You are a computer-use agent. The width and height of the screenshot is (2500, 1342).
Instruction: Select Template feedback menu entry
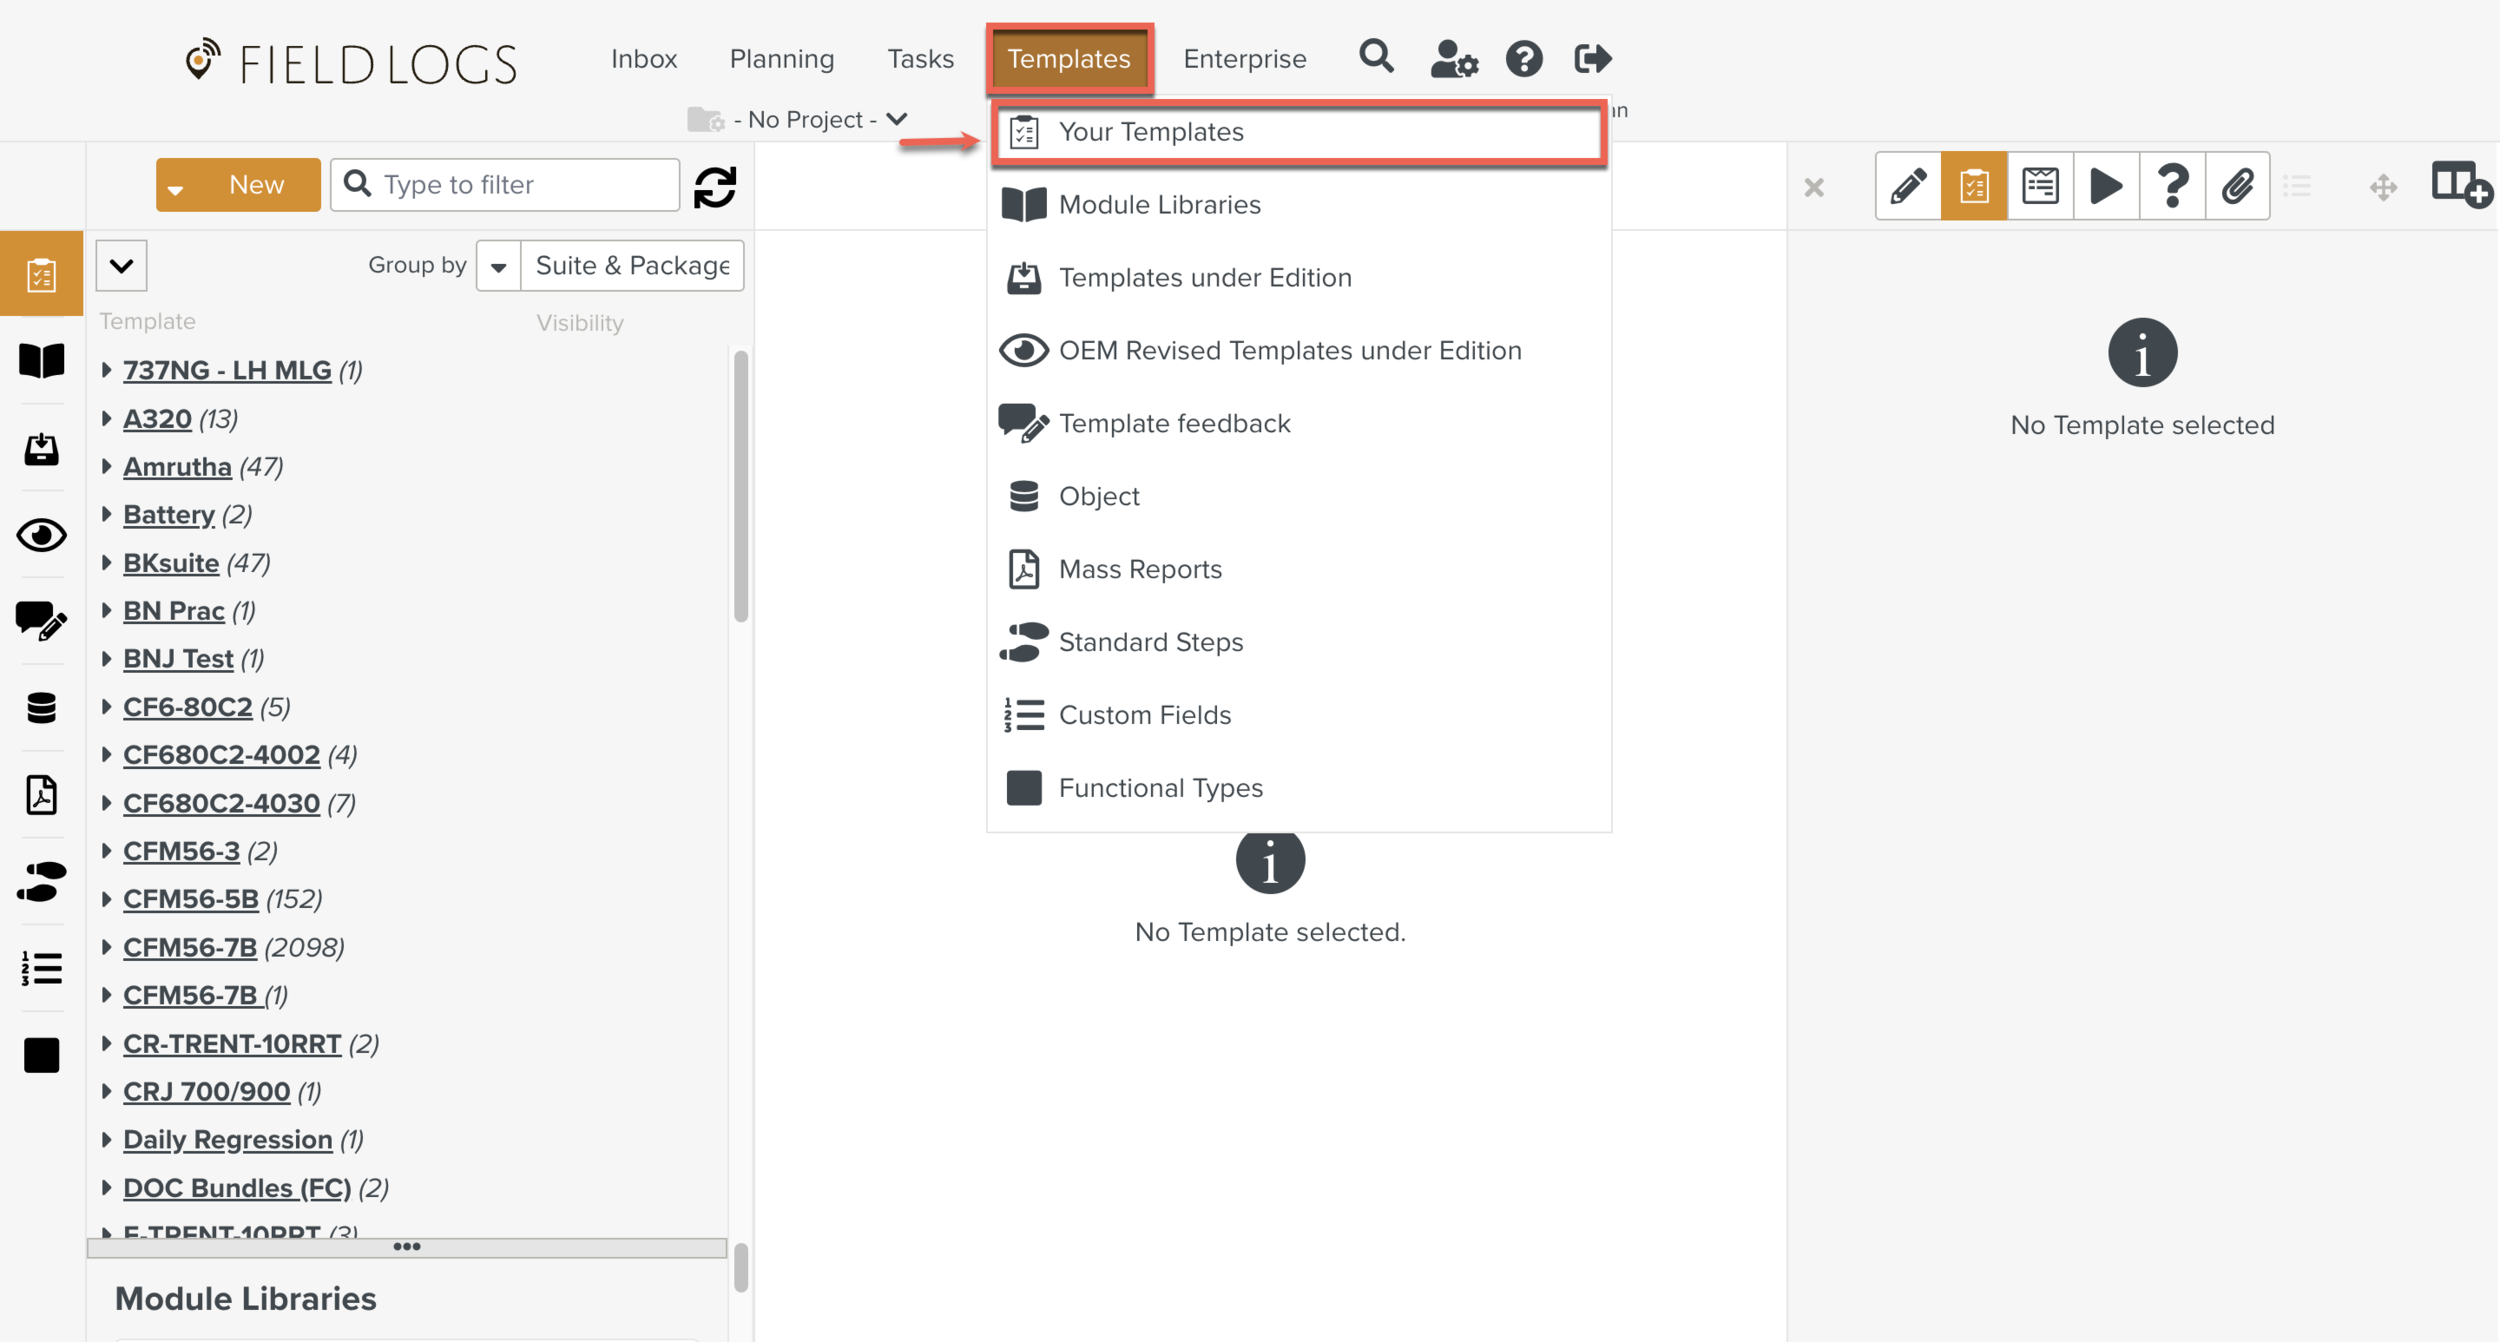(x=1300, y=424)
